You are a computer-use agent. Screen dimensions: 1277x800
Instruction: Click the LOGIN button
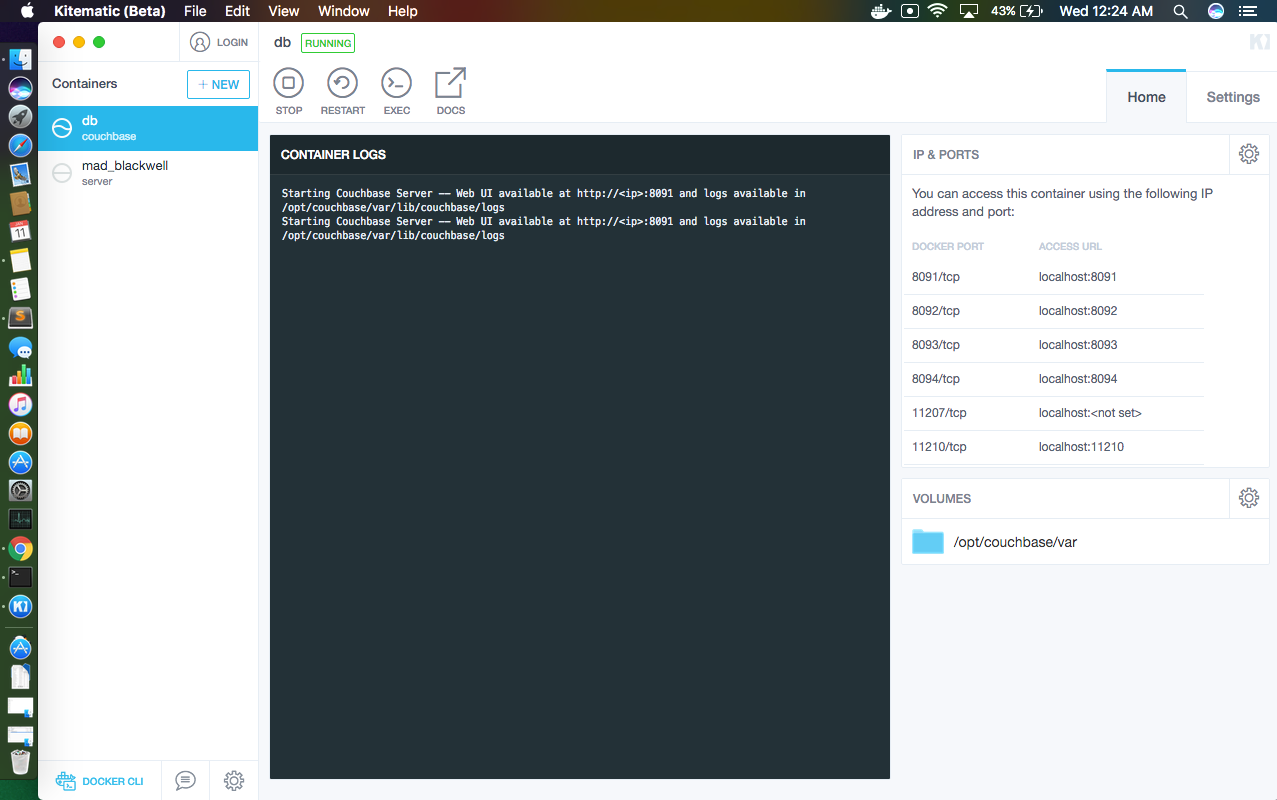(219, 42)
